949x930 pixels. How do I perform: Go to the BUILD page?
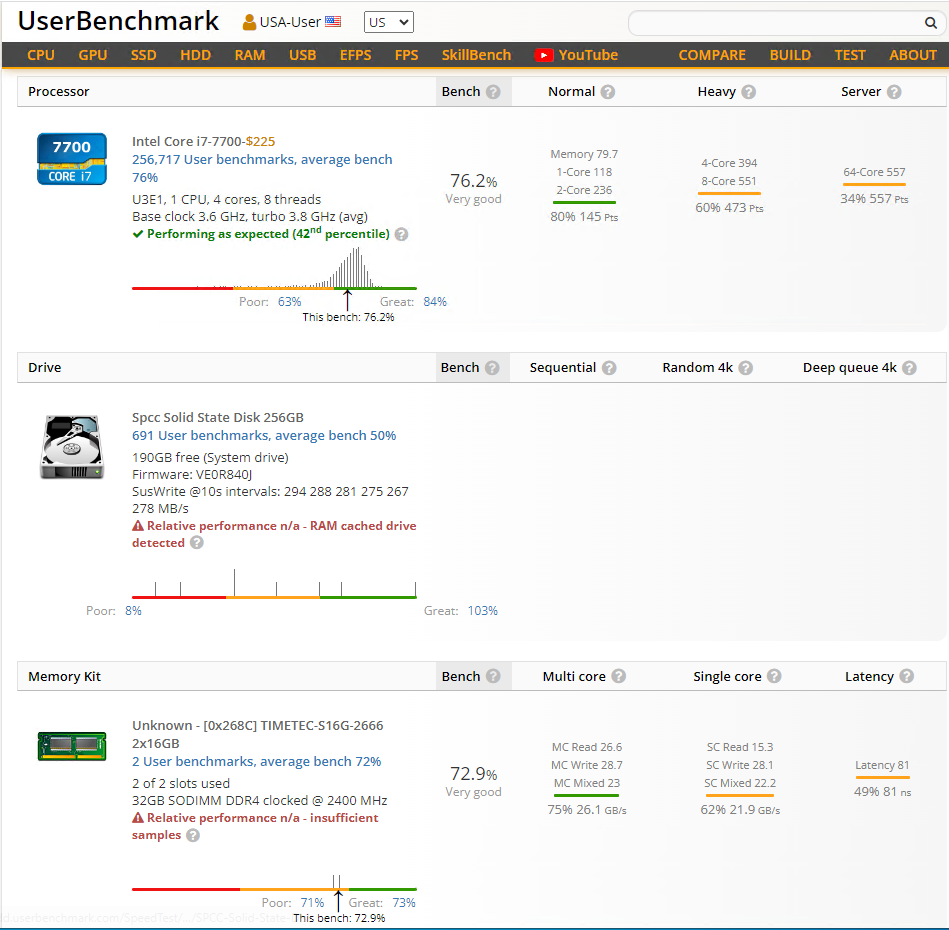tap(790, 55)
